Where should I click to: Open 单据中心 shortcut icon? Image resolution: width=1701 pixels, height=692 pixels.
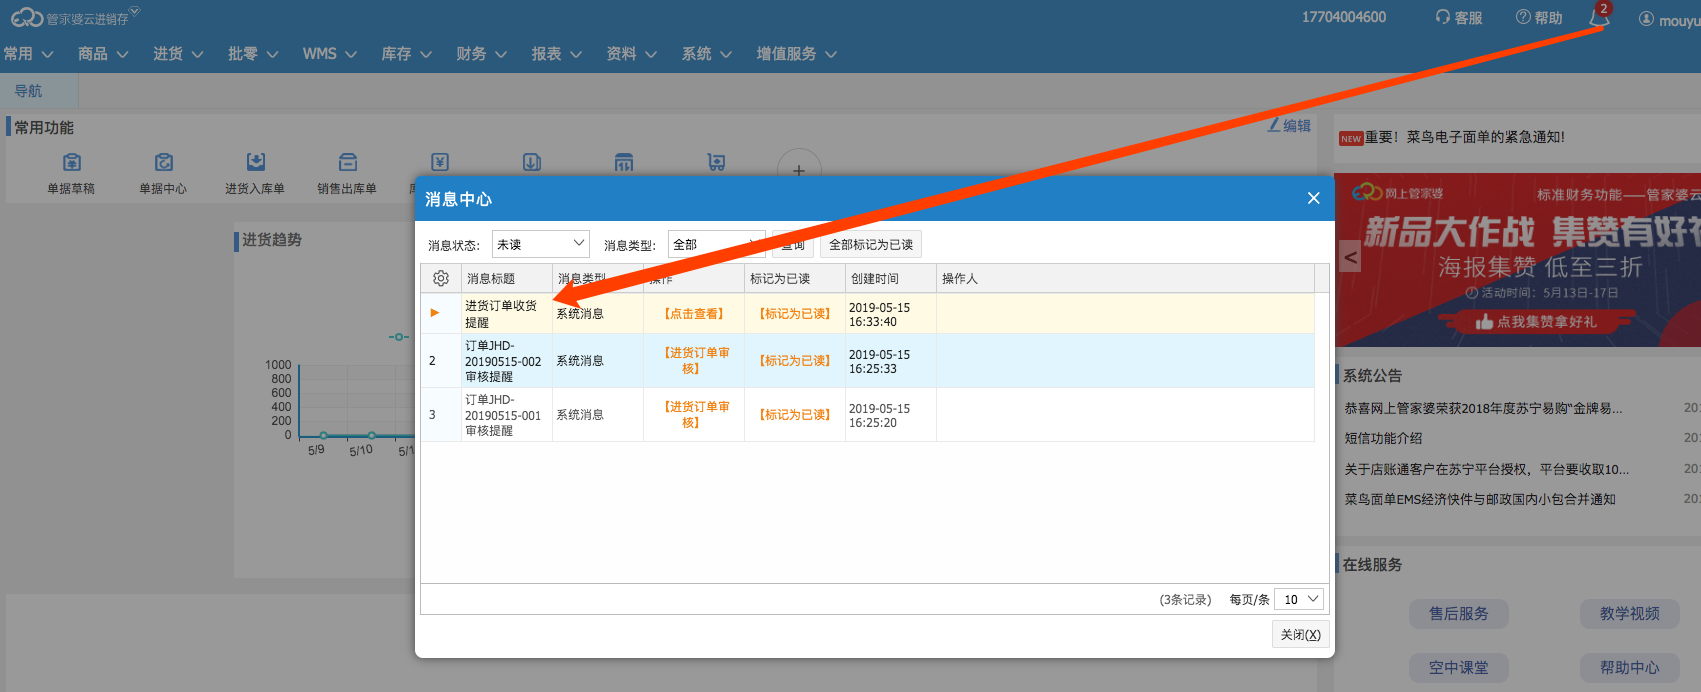point(163,162)
